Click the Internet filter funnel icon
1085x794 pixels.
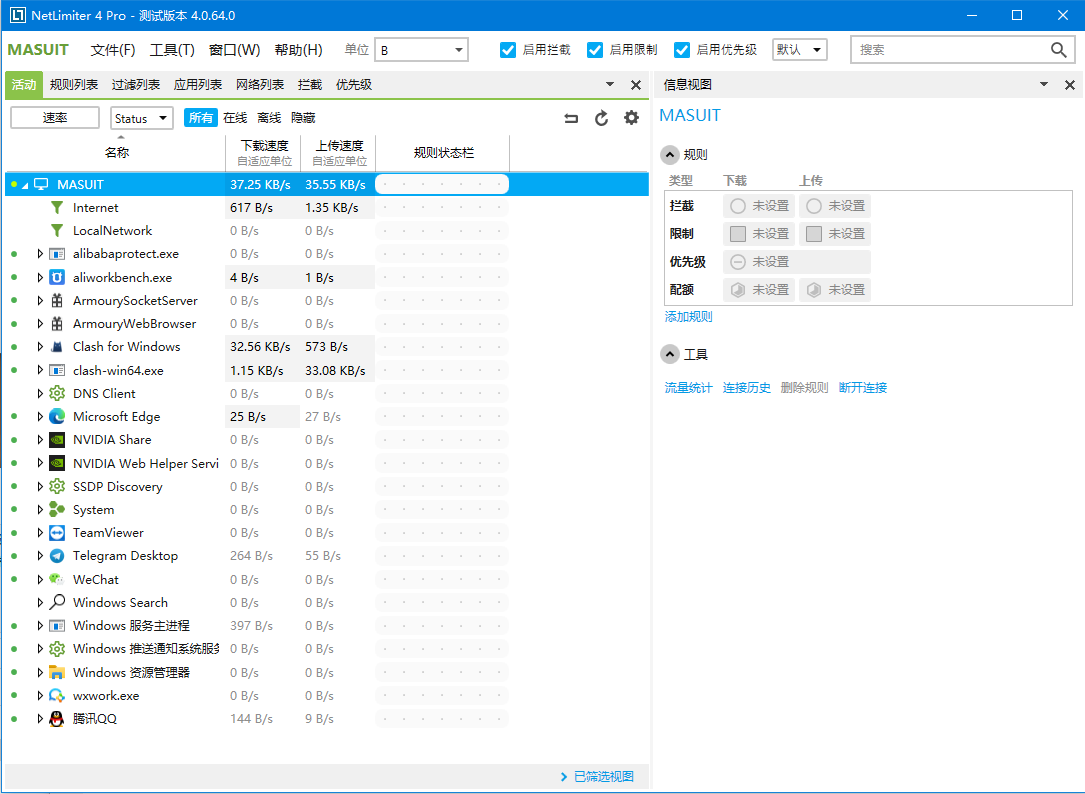[x=57, y=208]
